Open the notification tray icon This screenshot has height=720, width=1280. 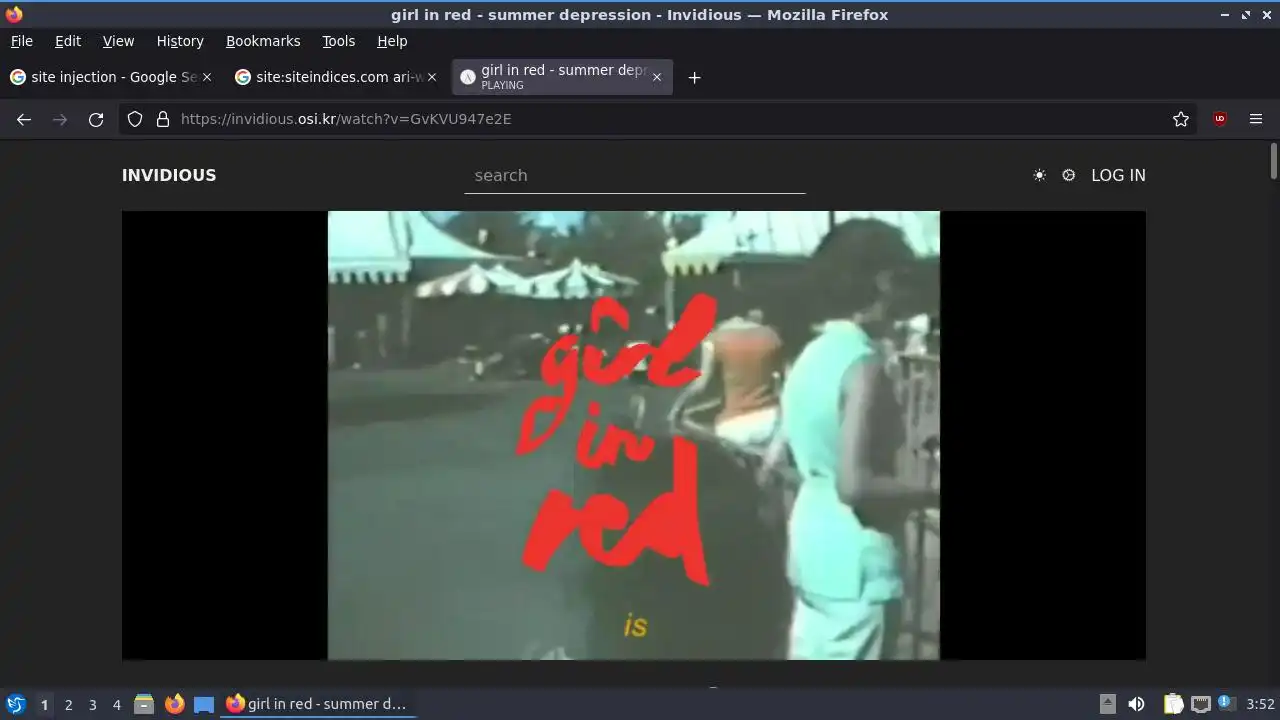pyautogui.click(x=1227, y=703)
